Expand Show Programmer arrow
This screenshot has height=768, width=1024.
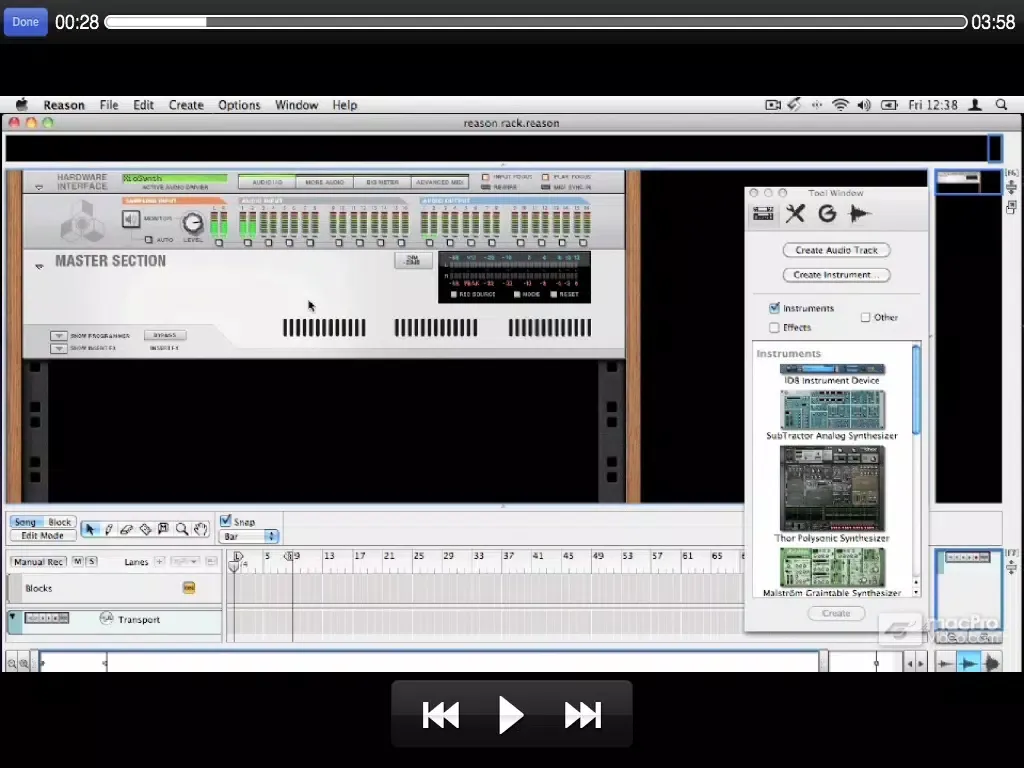59,336
